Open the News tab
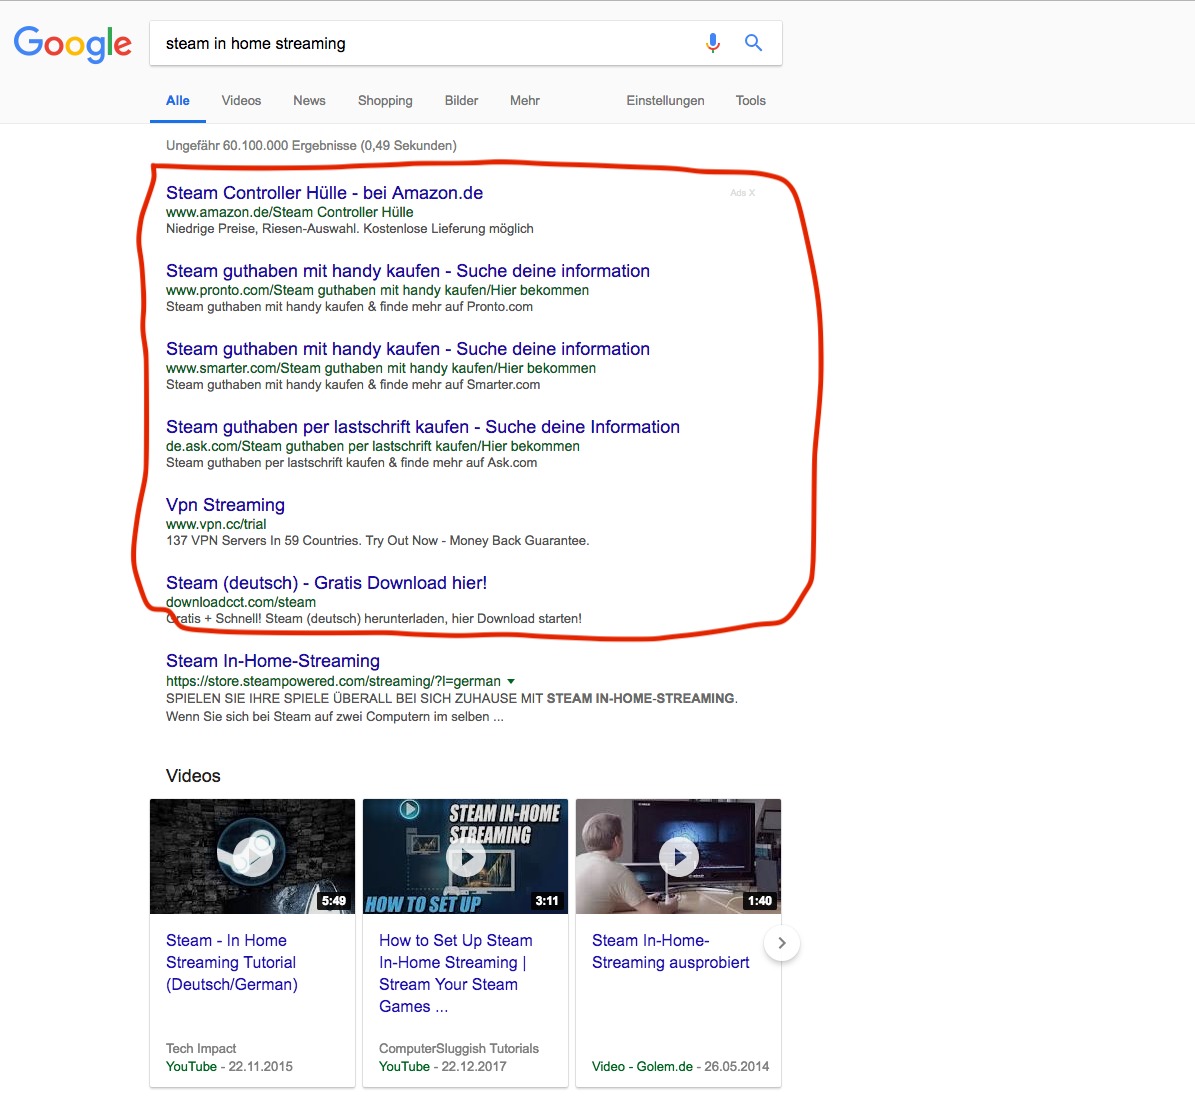Screen dimensions: 1195x1111 (x=309, y=101)
